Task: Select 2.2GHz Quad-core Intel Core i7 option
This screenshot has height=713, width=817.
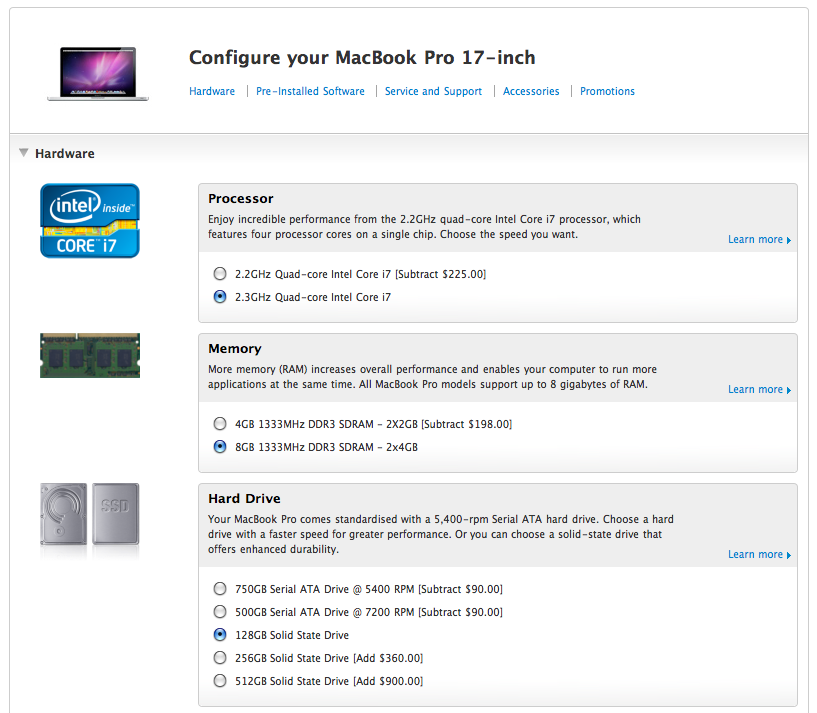Action: click(220, 274)
